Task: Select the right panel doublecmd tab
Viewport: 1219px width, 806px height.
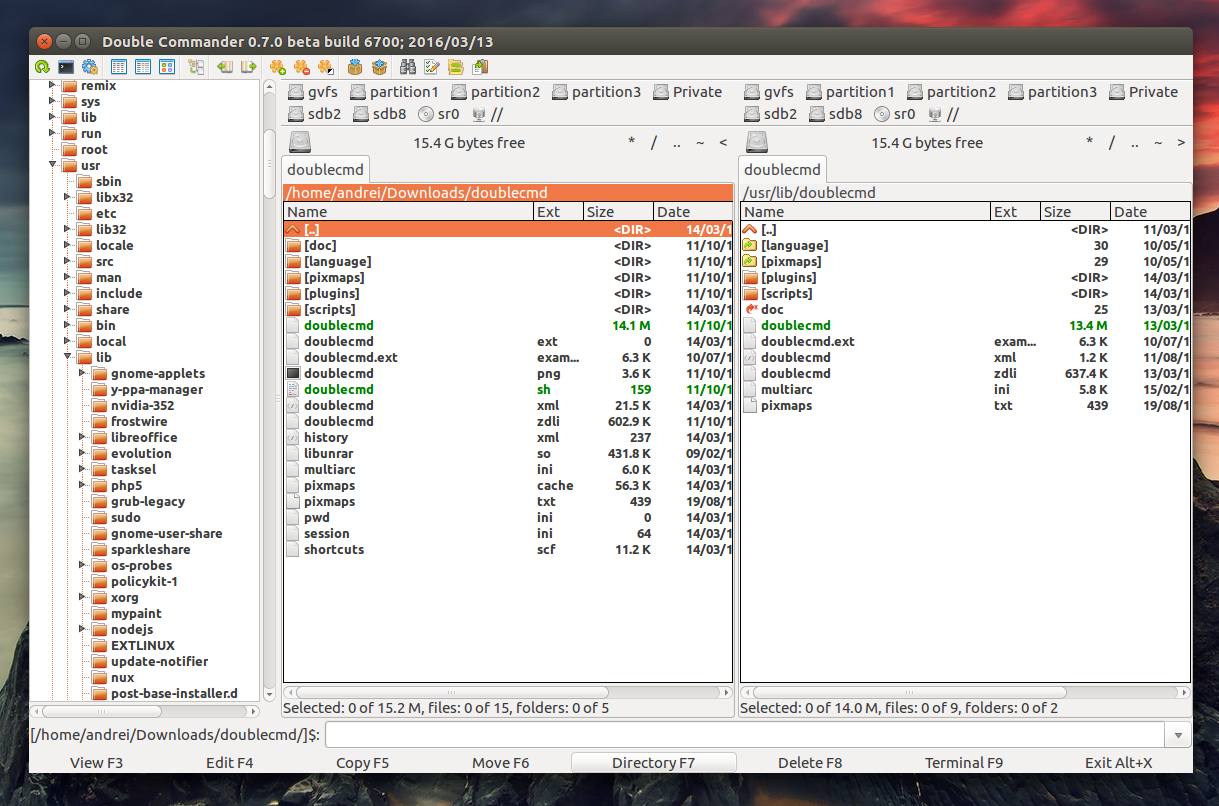Action: coord(782,169)
